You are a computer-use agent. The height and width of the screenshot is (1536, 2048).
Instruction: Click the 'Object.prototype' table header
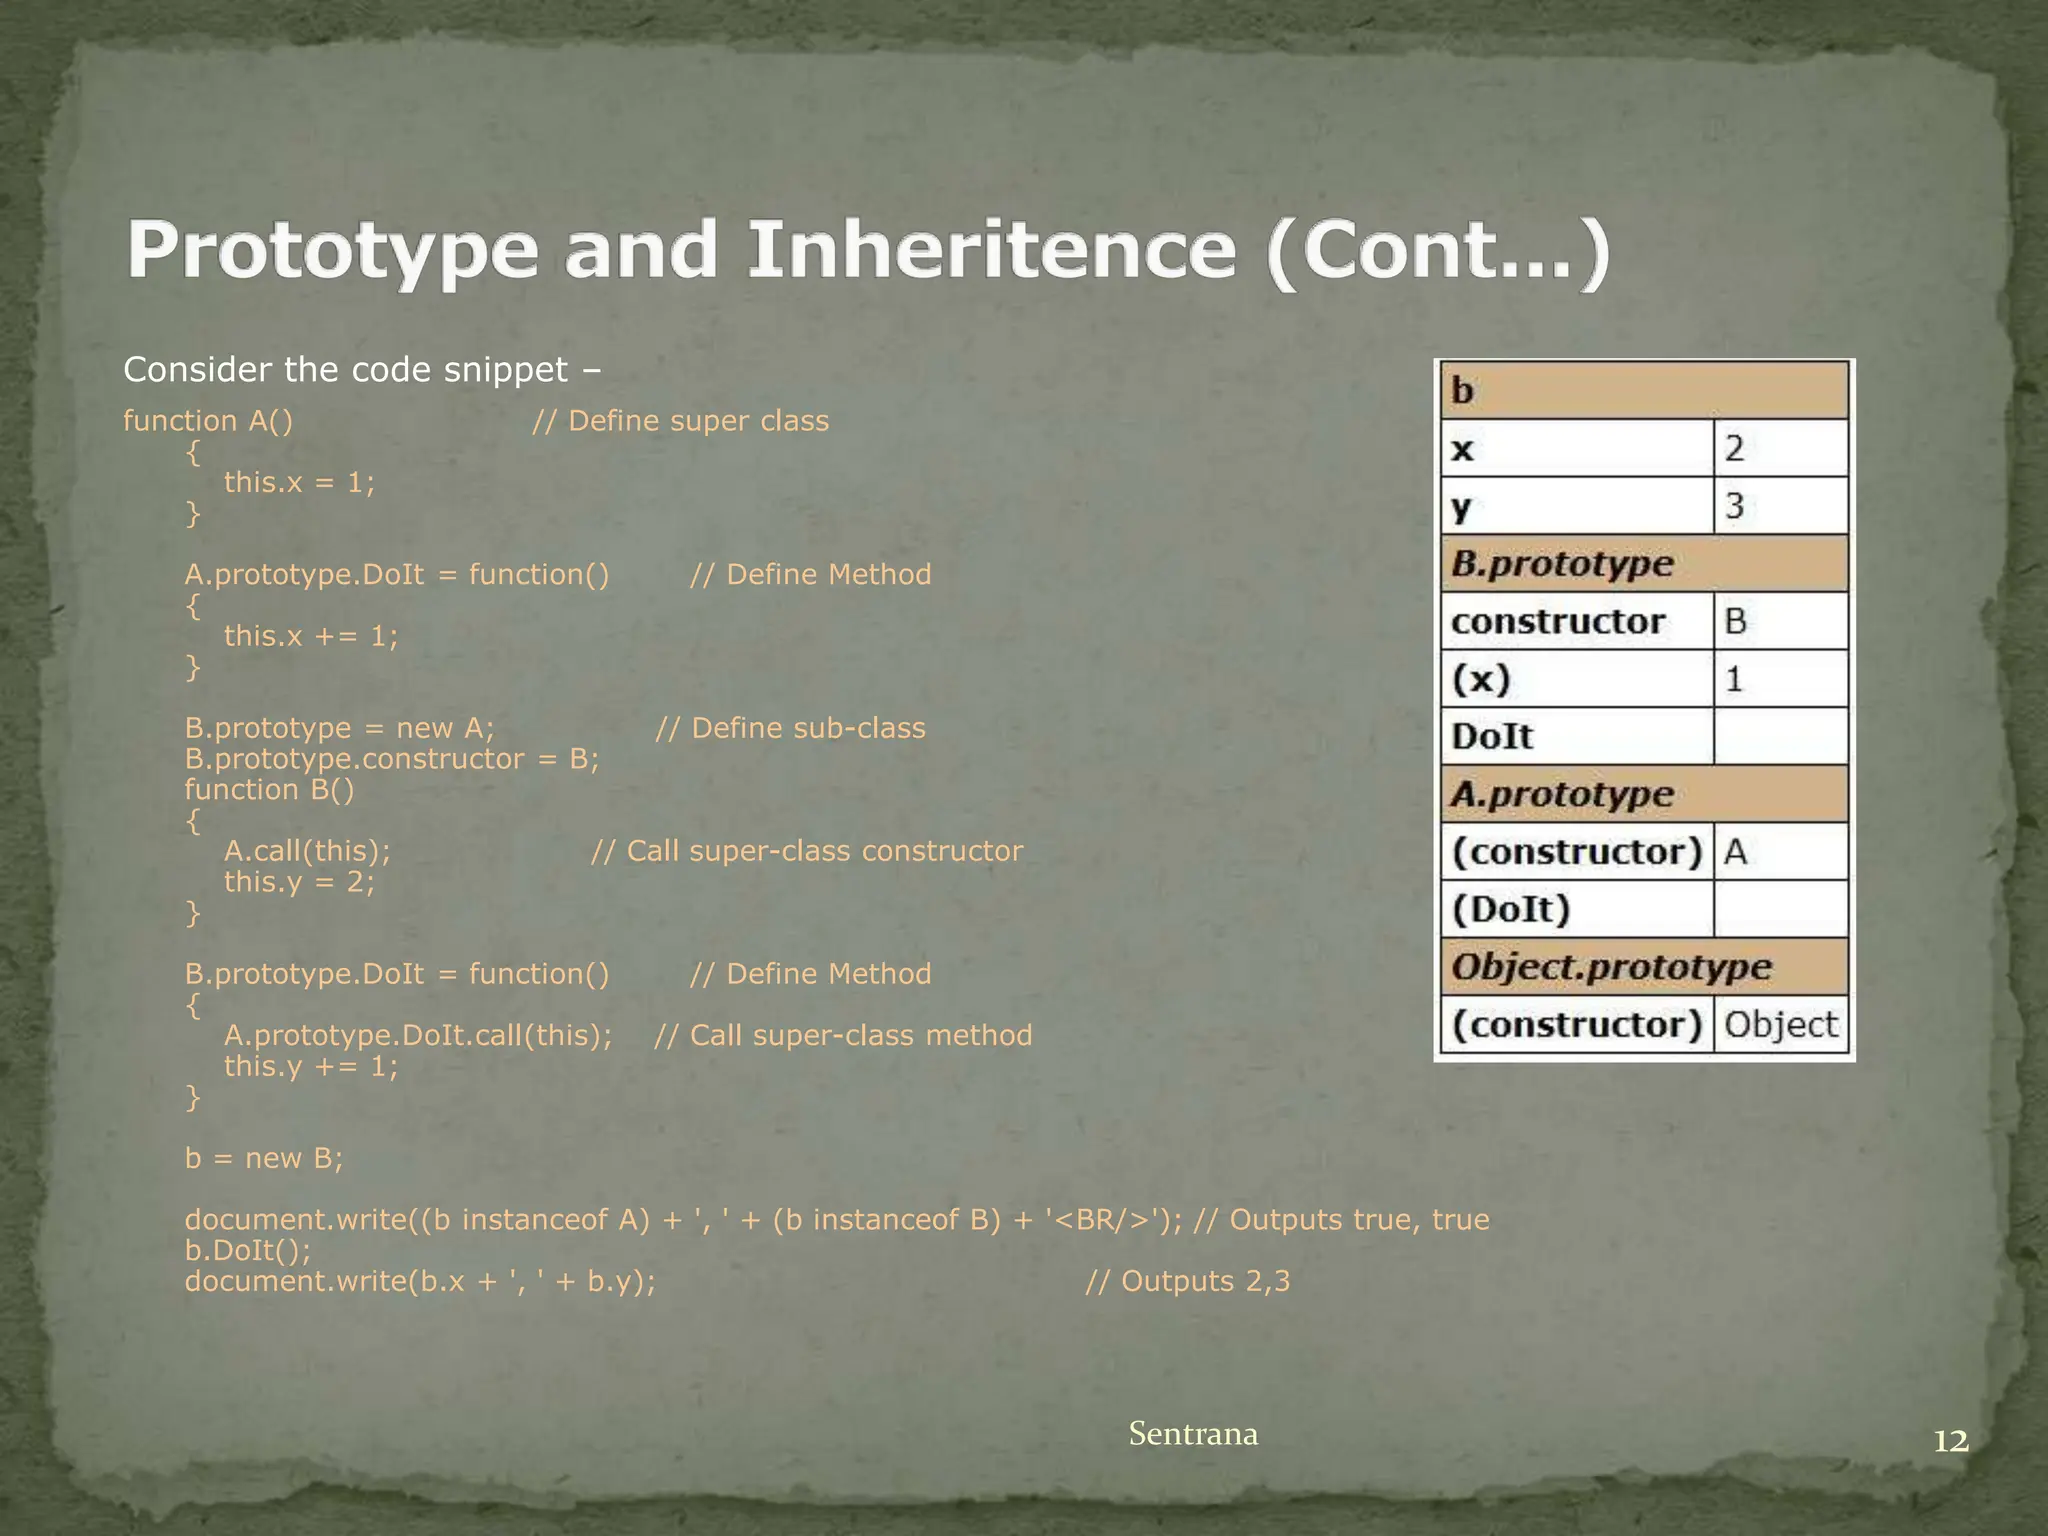(1644, 967)
